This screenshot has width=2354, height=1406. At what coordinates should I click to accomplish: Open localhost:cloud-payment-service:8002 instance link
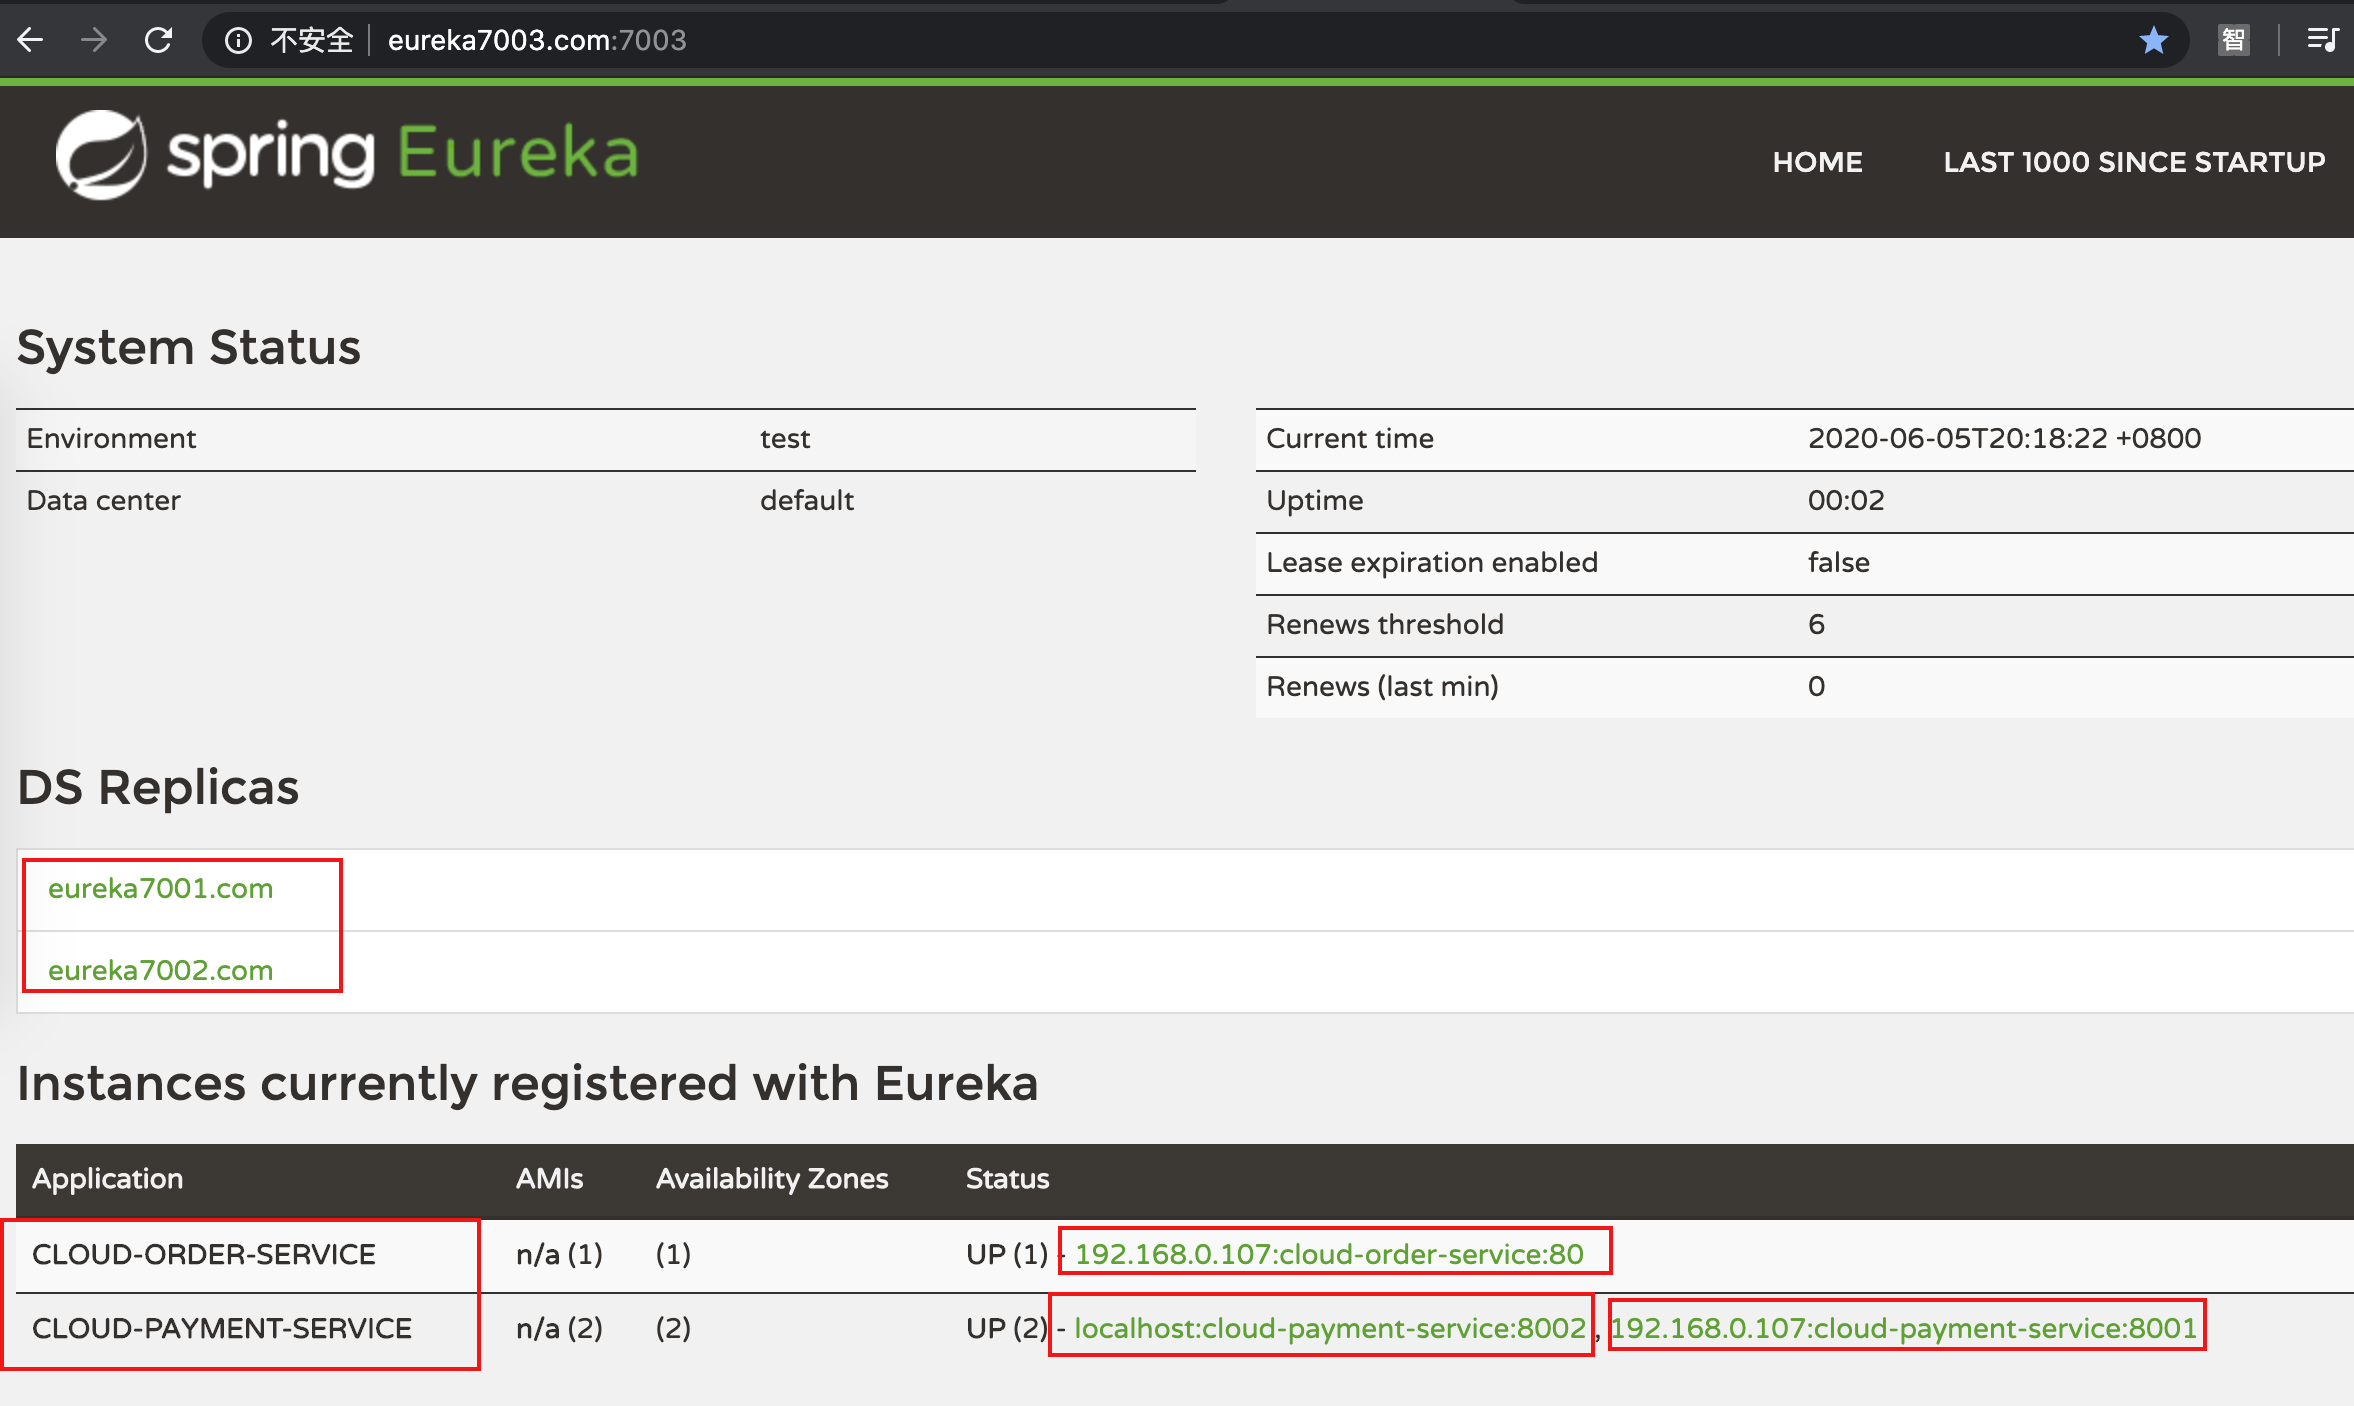1329,1328
